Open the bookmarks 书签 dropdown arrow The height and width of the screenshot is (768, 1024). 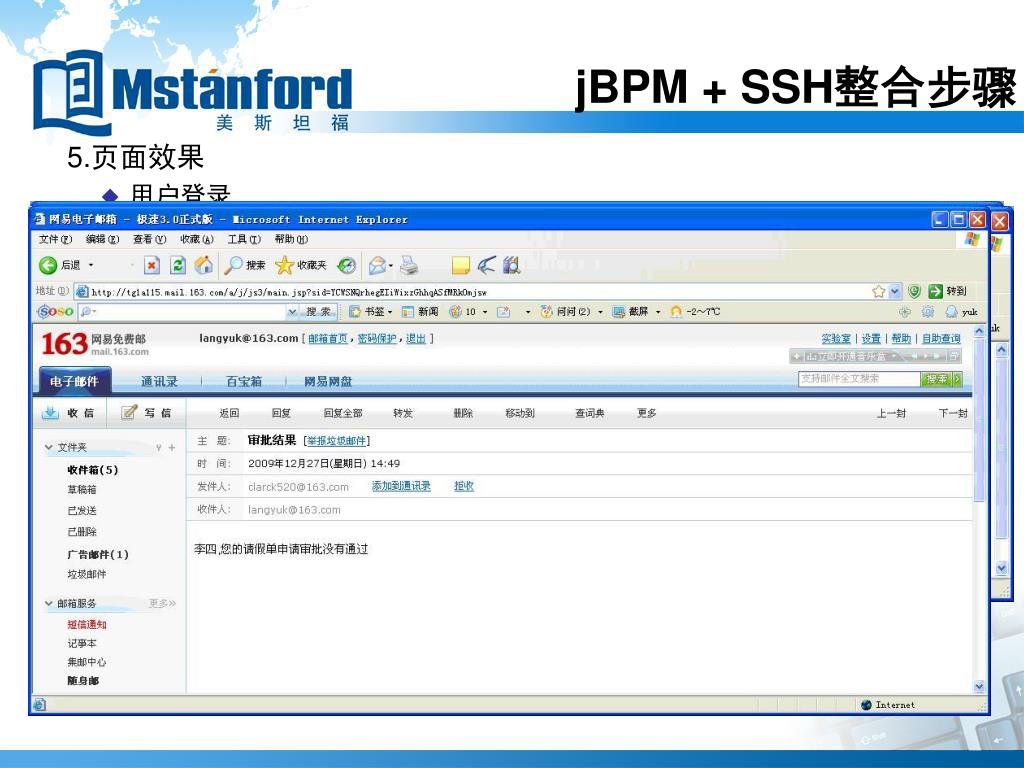[390, 312]
